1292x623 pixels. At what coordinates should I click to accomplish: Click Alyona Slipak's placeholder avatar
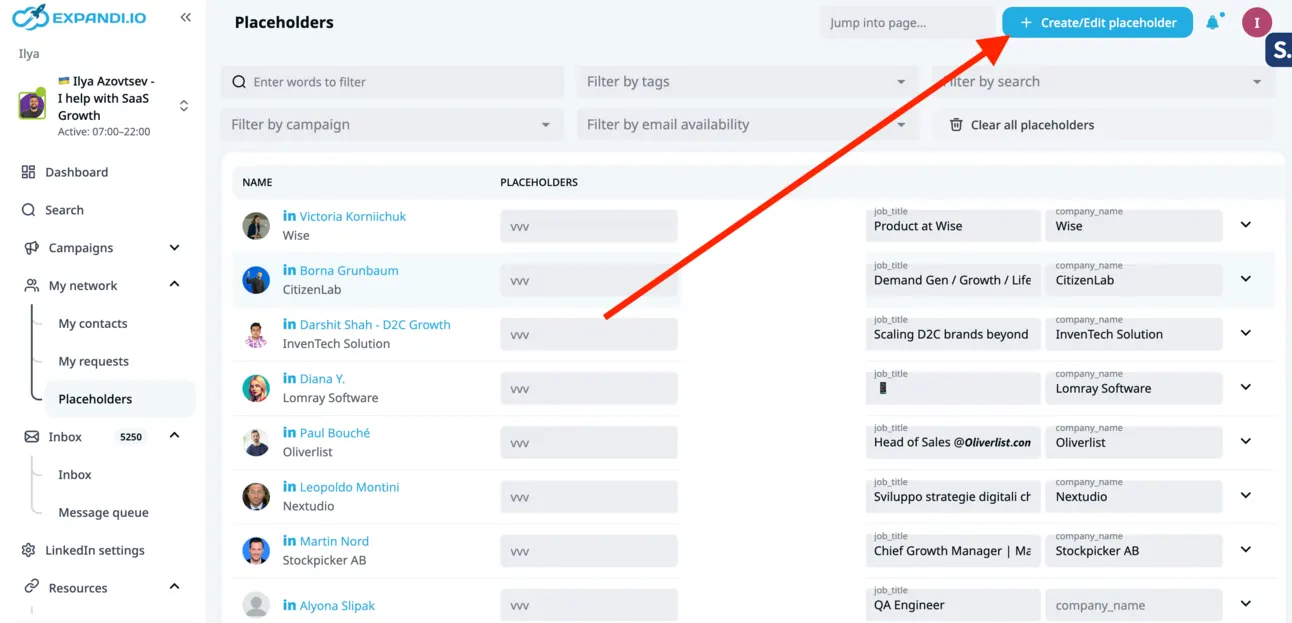point(256,605)
